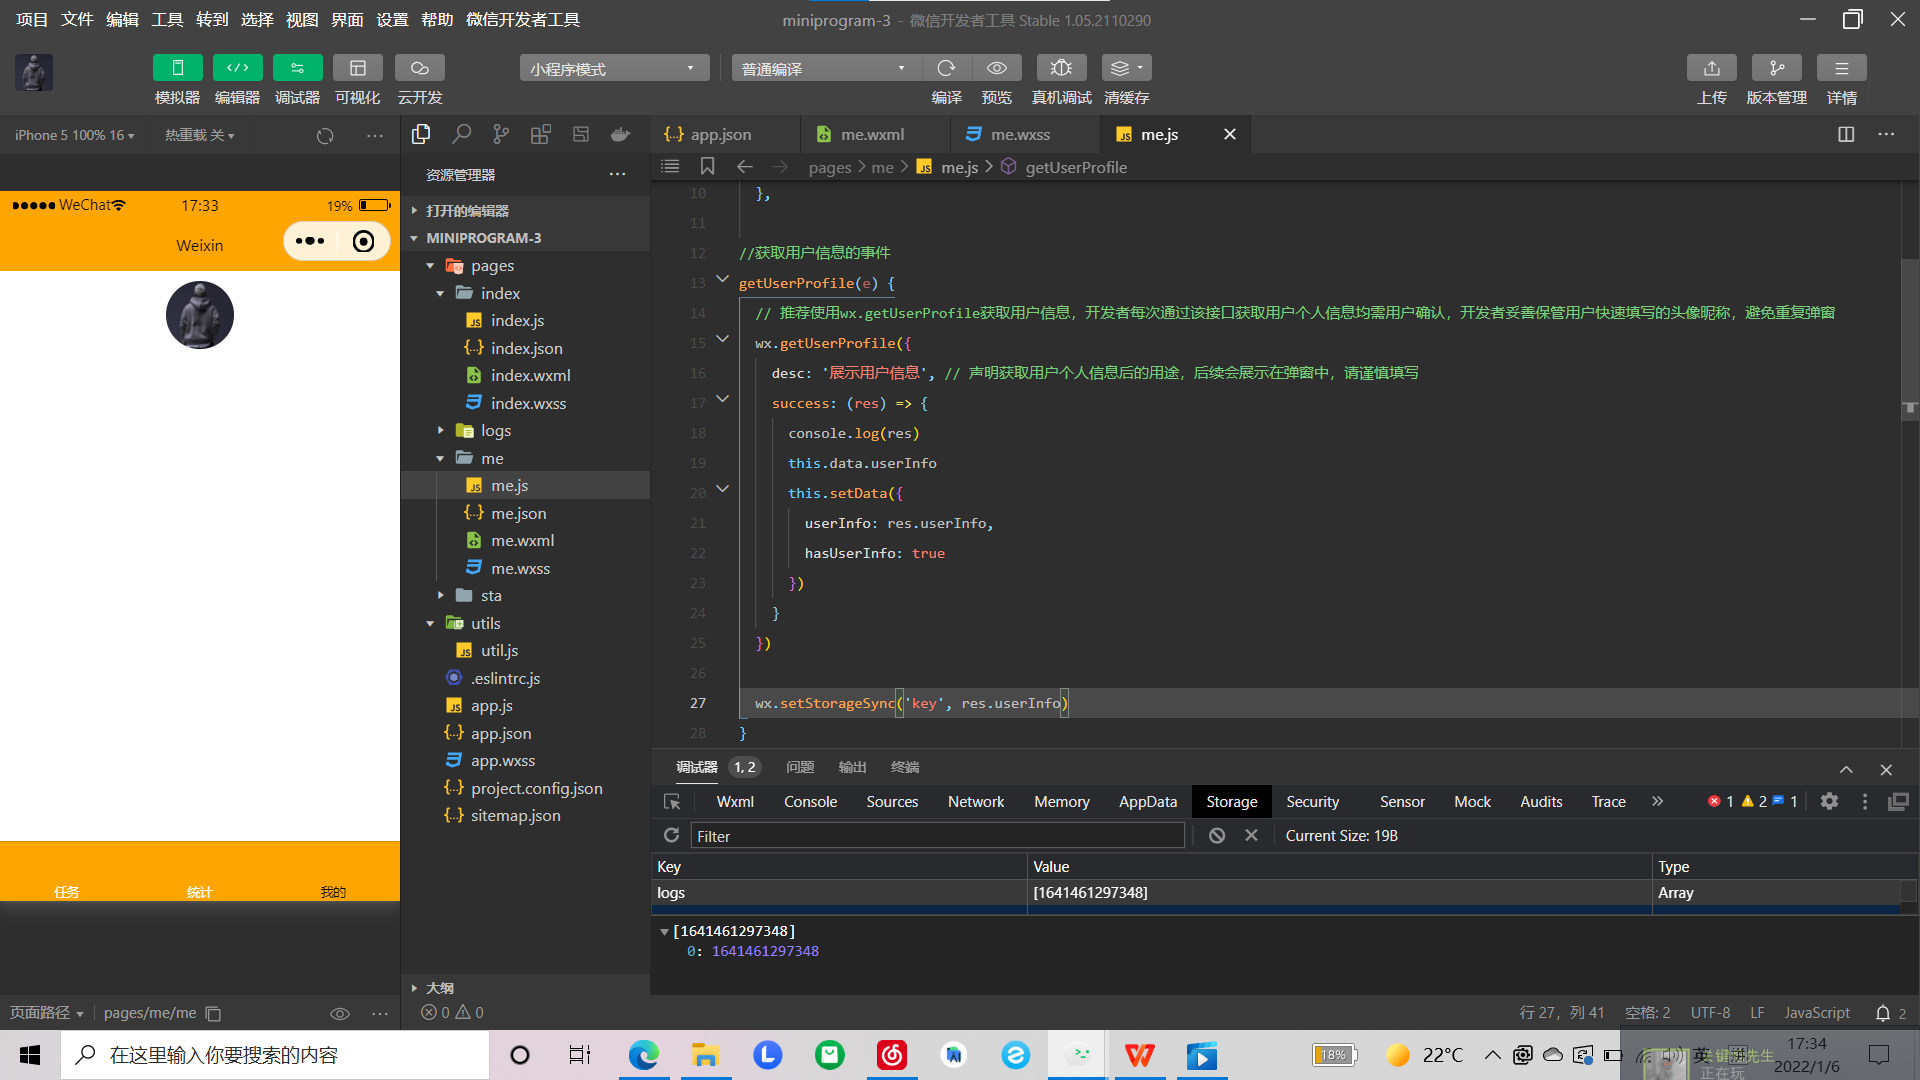The height and width of the screenshot is (1080, 1920).
Task: Switch to the Console tab
Action: click(x=810, y=802)
